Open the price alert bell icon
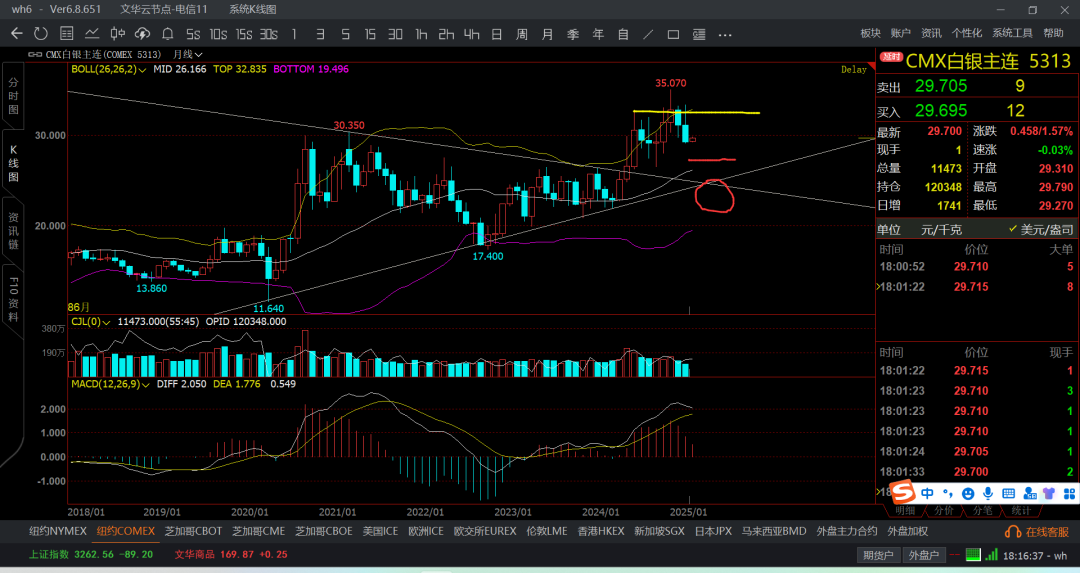Viewport: 1080px width, 573px height. 167,34
